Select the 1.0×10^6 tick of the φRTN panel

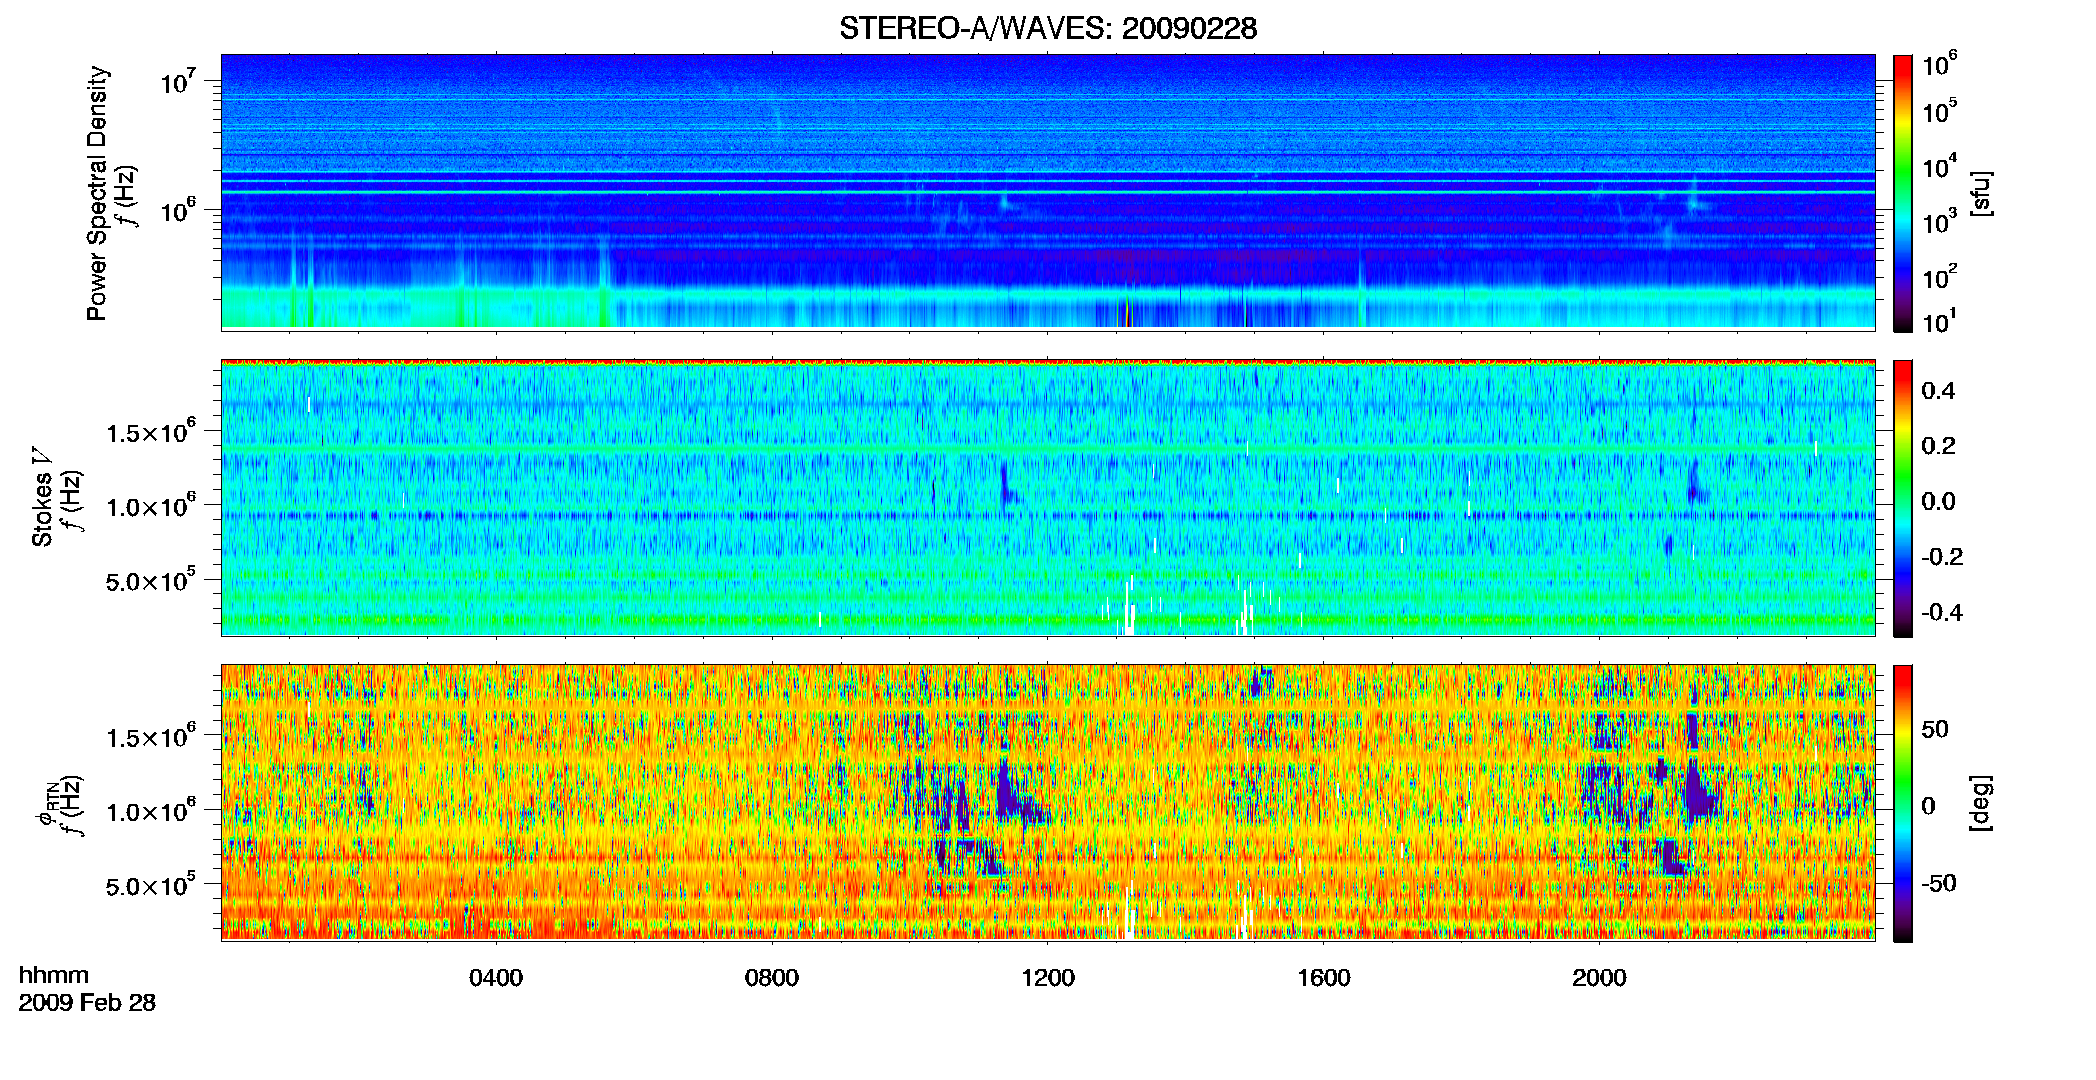click(x=152, y=810)
